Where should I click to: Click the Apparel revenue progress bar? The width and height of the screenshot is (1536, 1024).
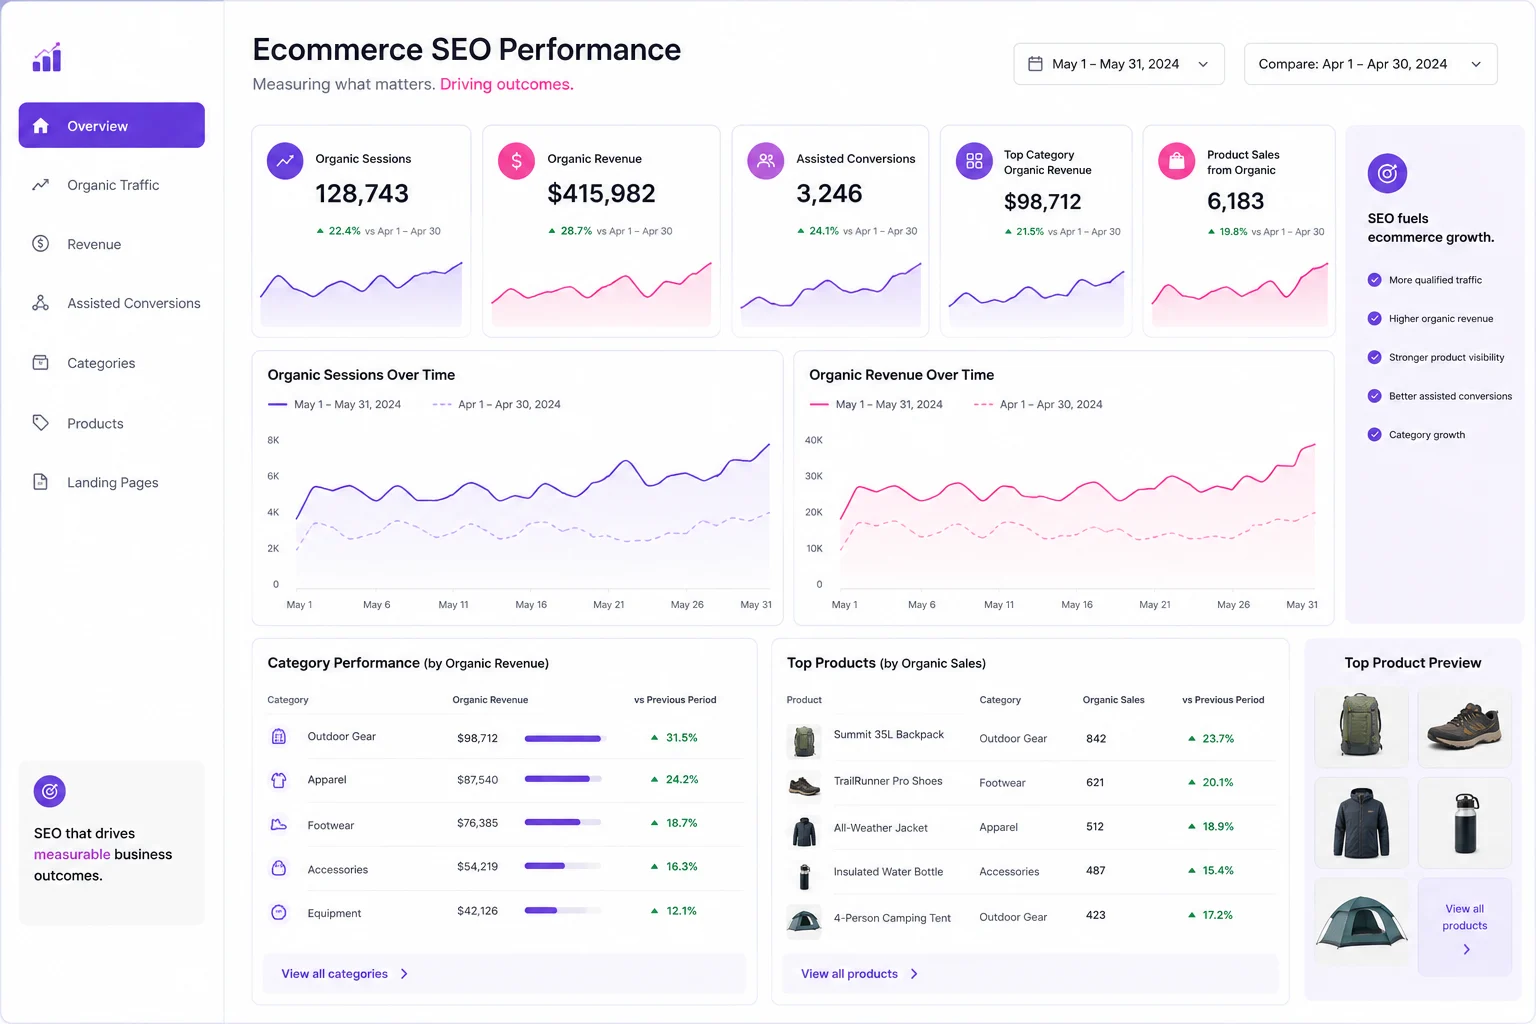point(563,779)
